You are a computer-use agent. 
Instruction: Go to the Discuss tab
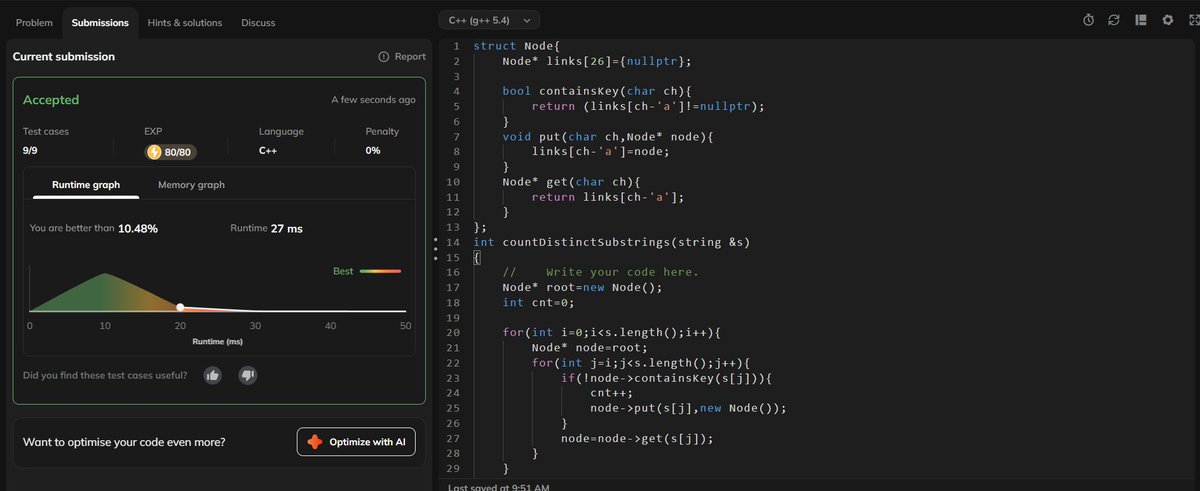(258, 22)
